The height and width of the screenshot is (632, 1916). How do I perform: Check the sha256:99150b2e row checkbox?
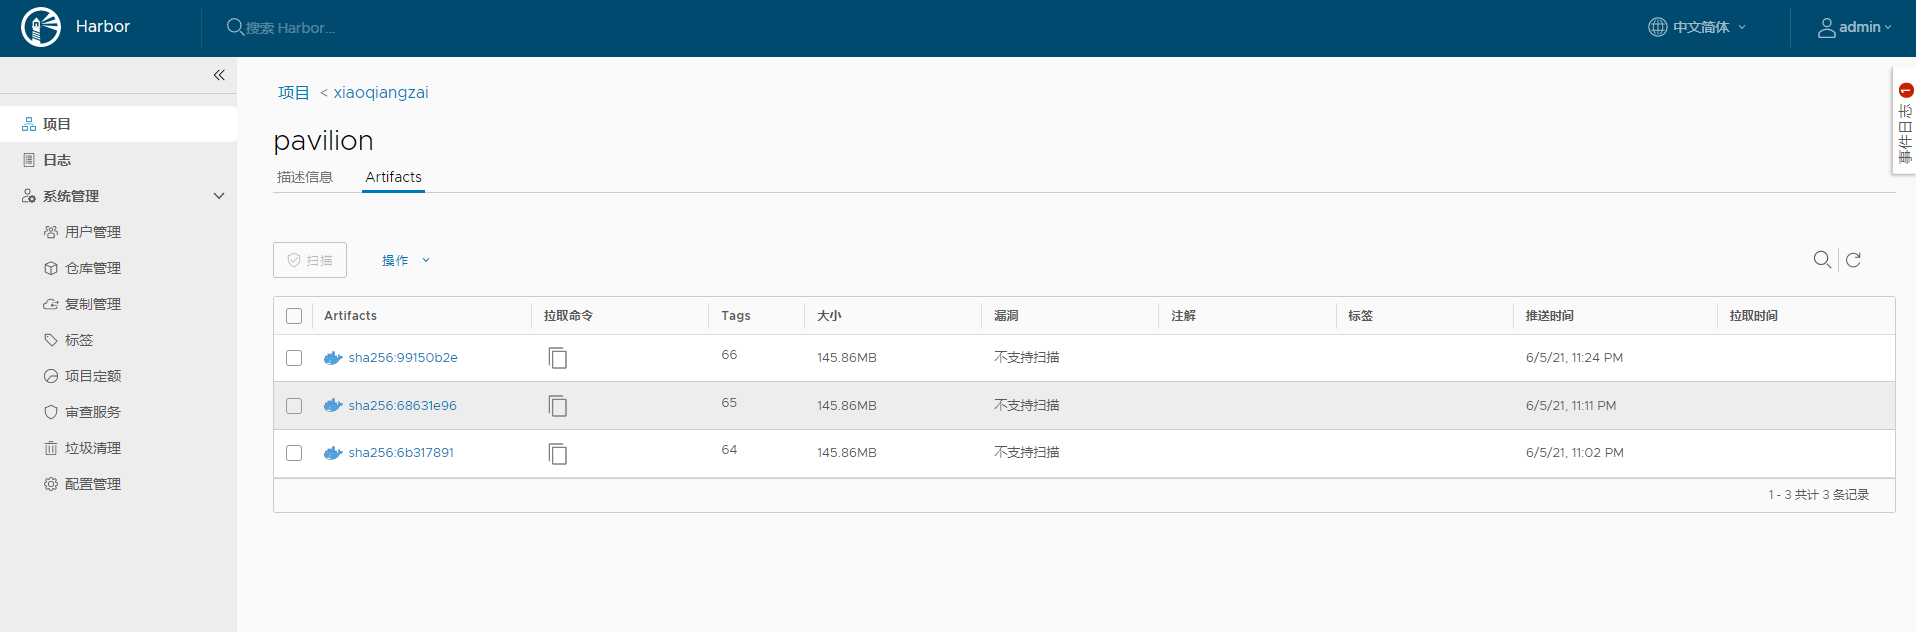click(294, 358)
